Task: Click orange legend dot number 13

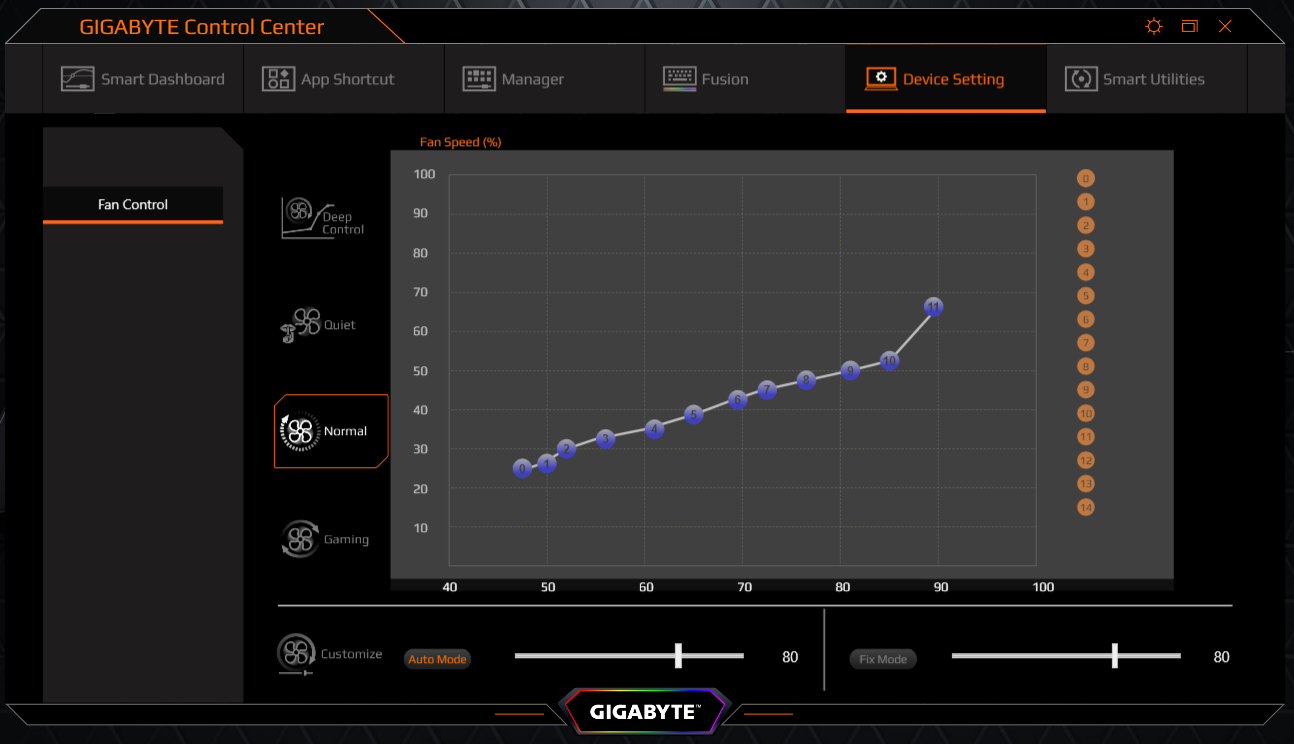Action: [1086, 484]
